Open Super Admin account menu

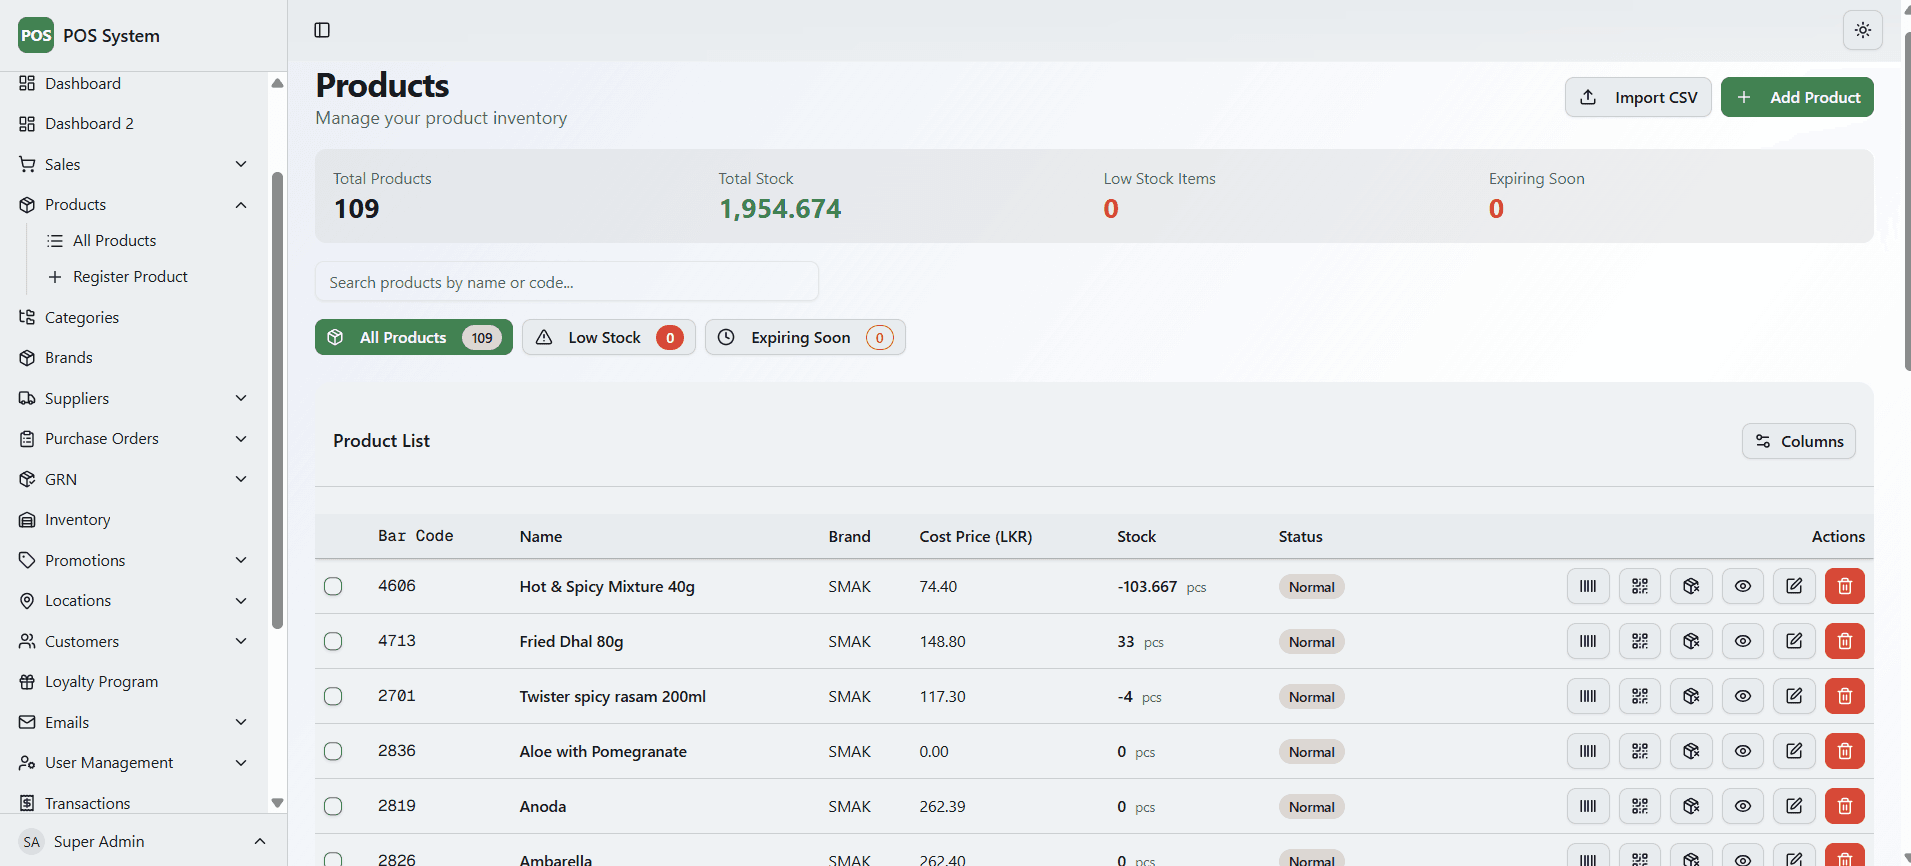(x=143, y=841)
